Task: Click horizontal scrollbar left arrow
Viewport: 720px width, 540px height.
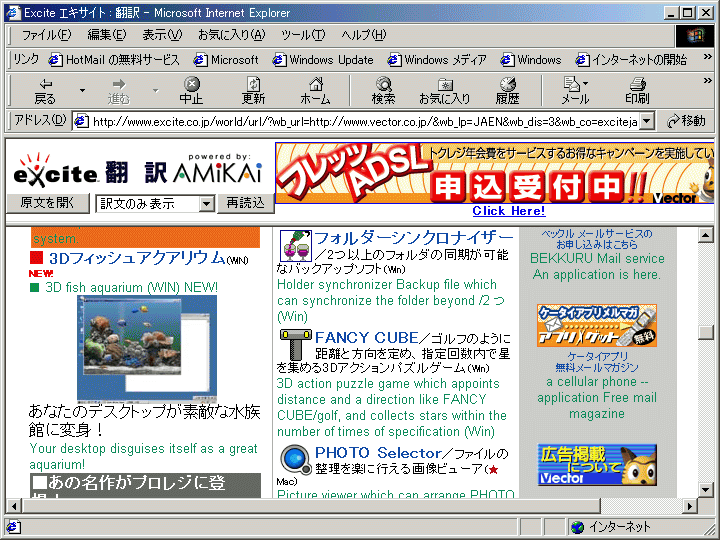Action: pyautogui.click(x=14, y=506)
